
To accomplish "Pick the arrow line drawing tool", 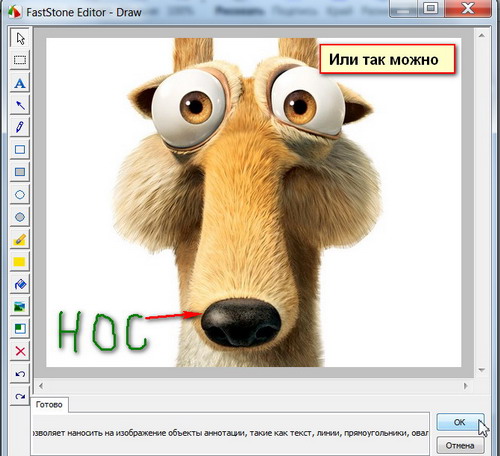I will 20,105.
